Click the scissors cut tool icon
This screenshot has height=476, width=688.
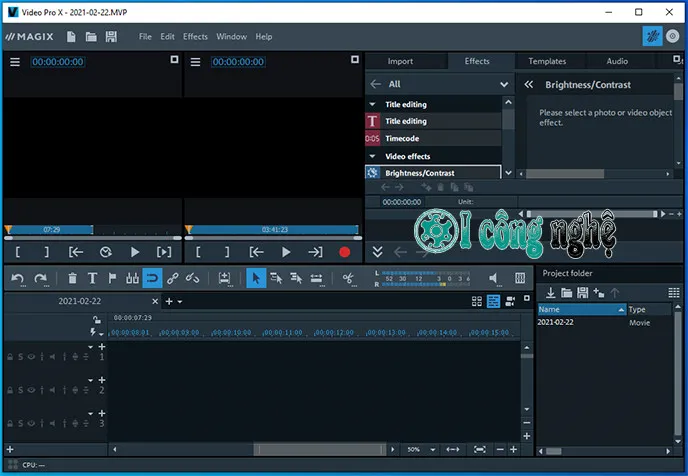point(348,278)
